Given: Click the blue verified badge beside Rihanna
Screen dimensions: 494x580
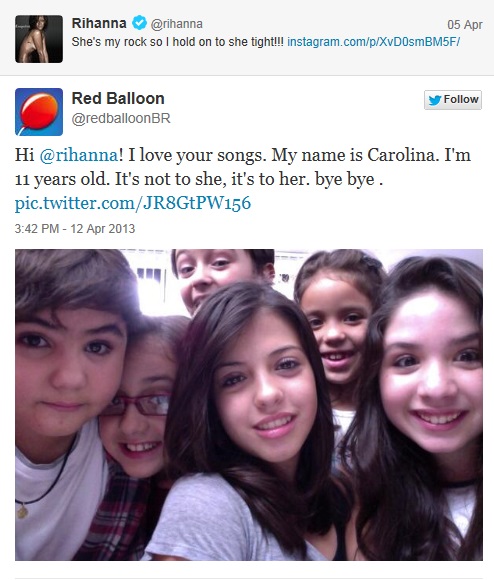Looking at the screenshot, I should tap(139, 23).
